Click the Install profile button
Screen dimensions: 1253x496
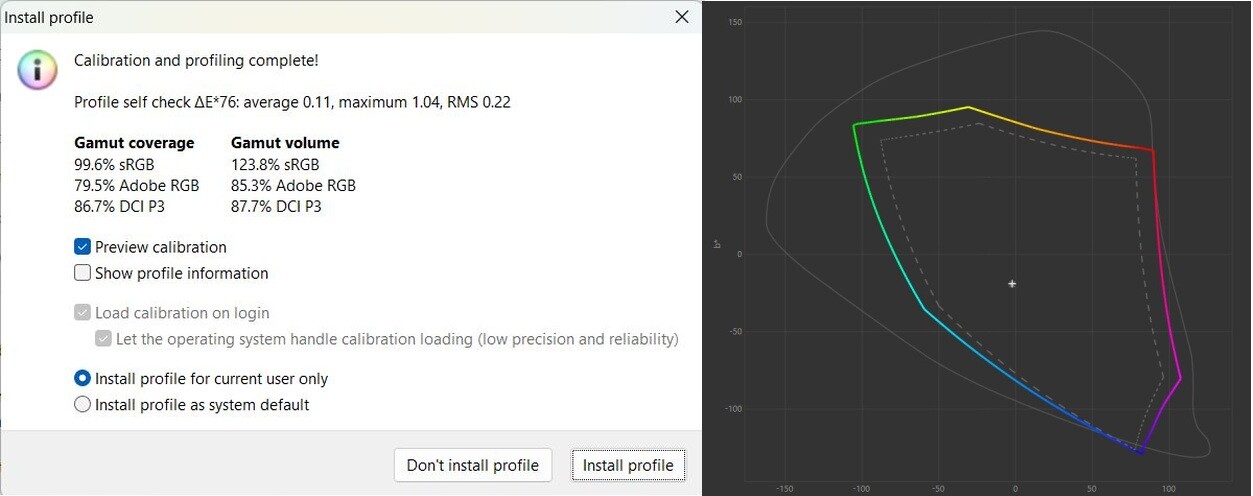(x=628, y=465)
